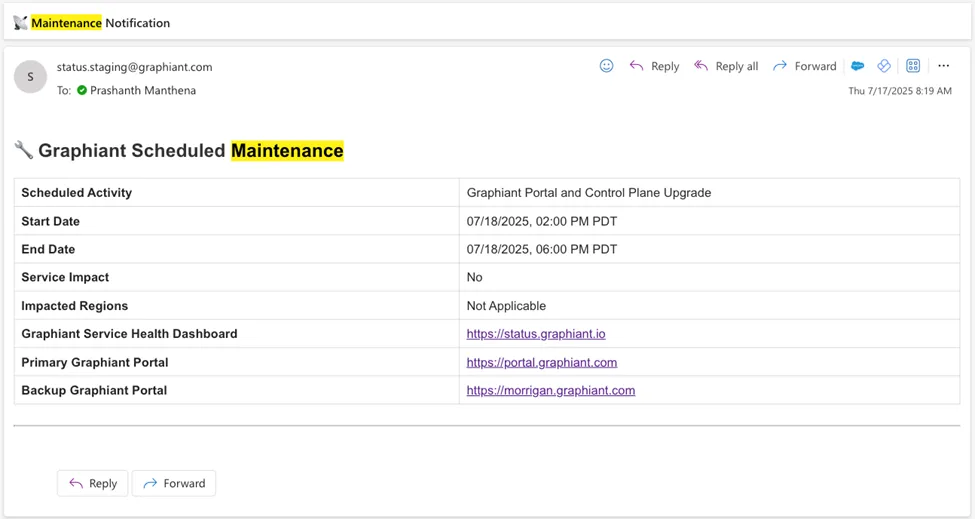
Task: Click the green presence indicator icon
Action: point(82,91)
